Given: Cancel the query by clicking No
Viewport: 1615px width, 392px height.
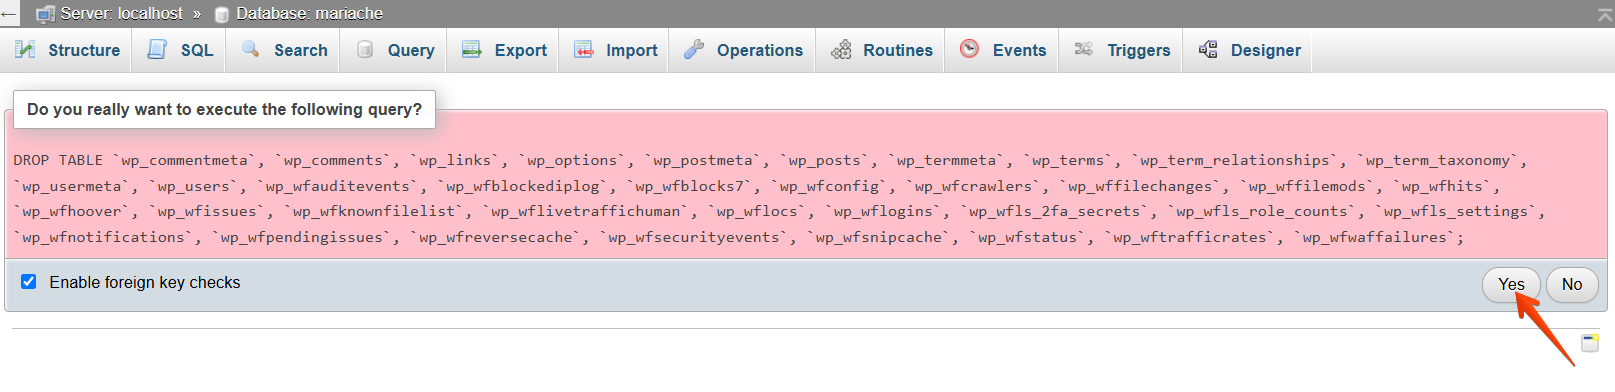Looking at the screenshot, I should coord(1572,284).
